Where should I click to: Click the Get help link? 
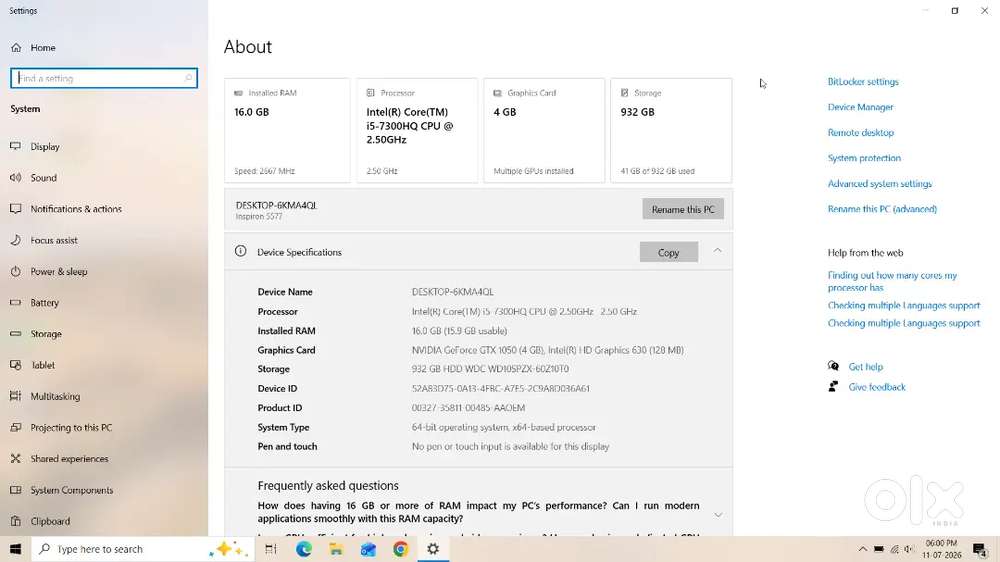(865, 367)
